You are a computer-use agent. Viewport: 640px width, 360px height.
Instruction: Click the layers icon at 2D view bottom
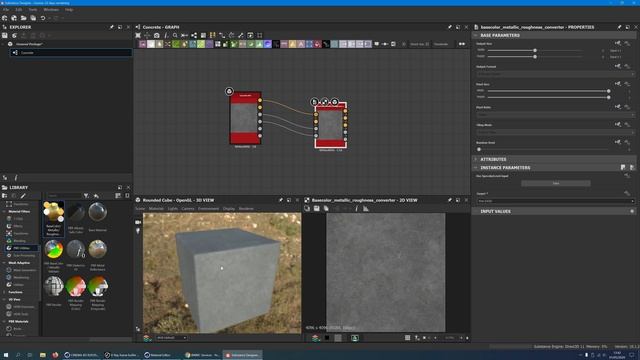click(x=315, y=338)
